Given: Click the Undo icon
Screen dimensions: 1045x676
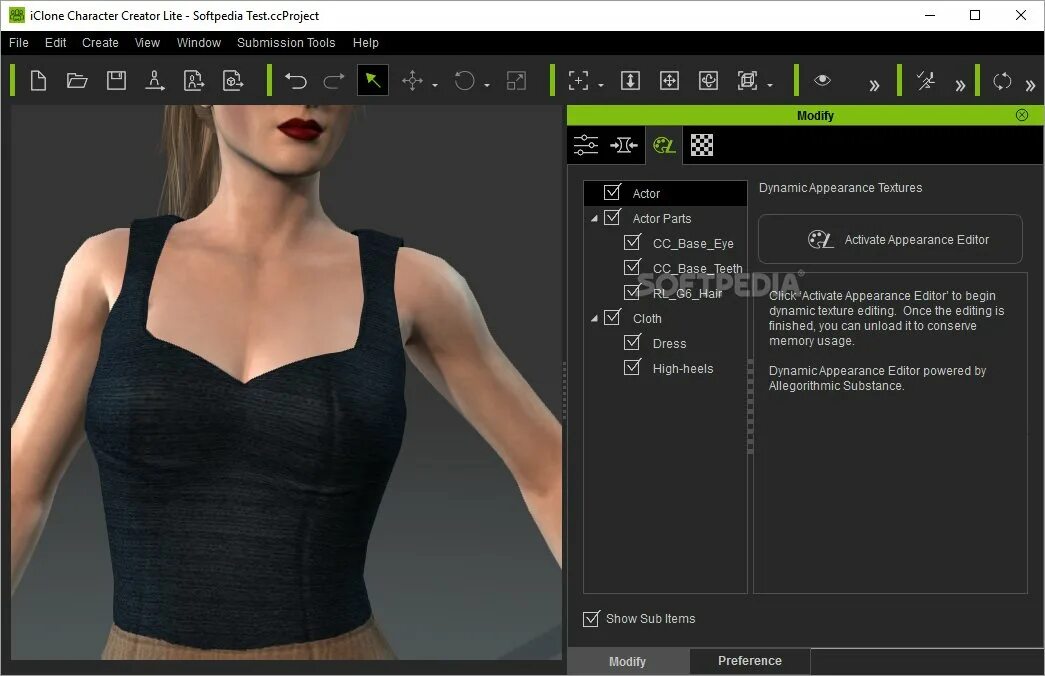Looking at the screenshot, I should pos(295,80).
